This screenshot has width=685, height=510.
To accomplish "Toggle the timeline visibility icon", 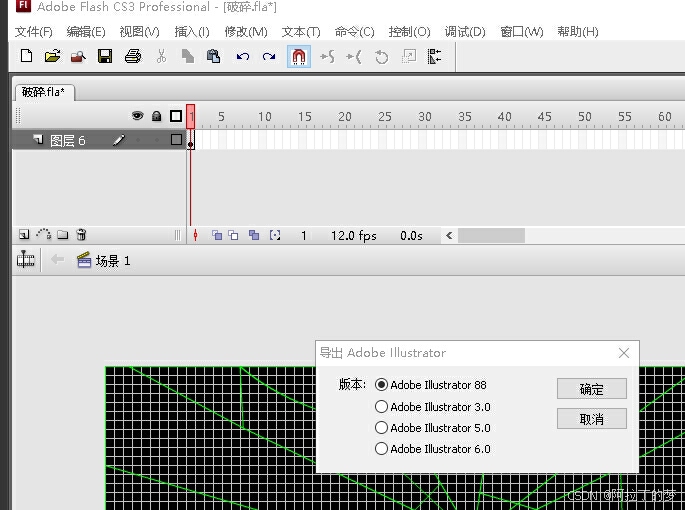I will [26, 259].
